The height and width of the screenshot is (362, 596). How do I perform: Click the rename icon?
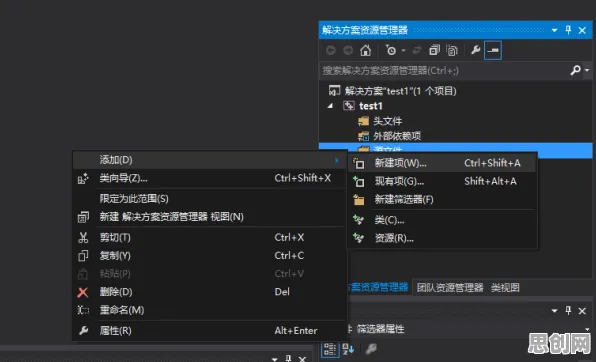83,310
